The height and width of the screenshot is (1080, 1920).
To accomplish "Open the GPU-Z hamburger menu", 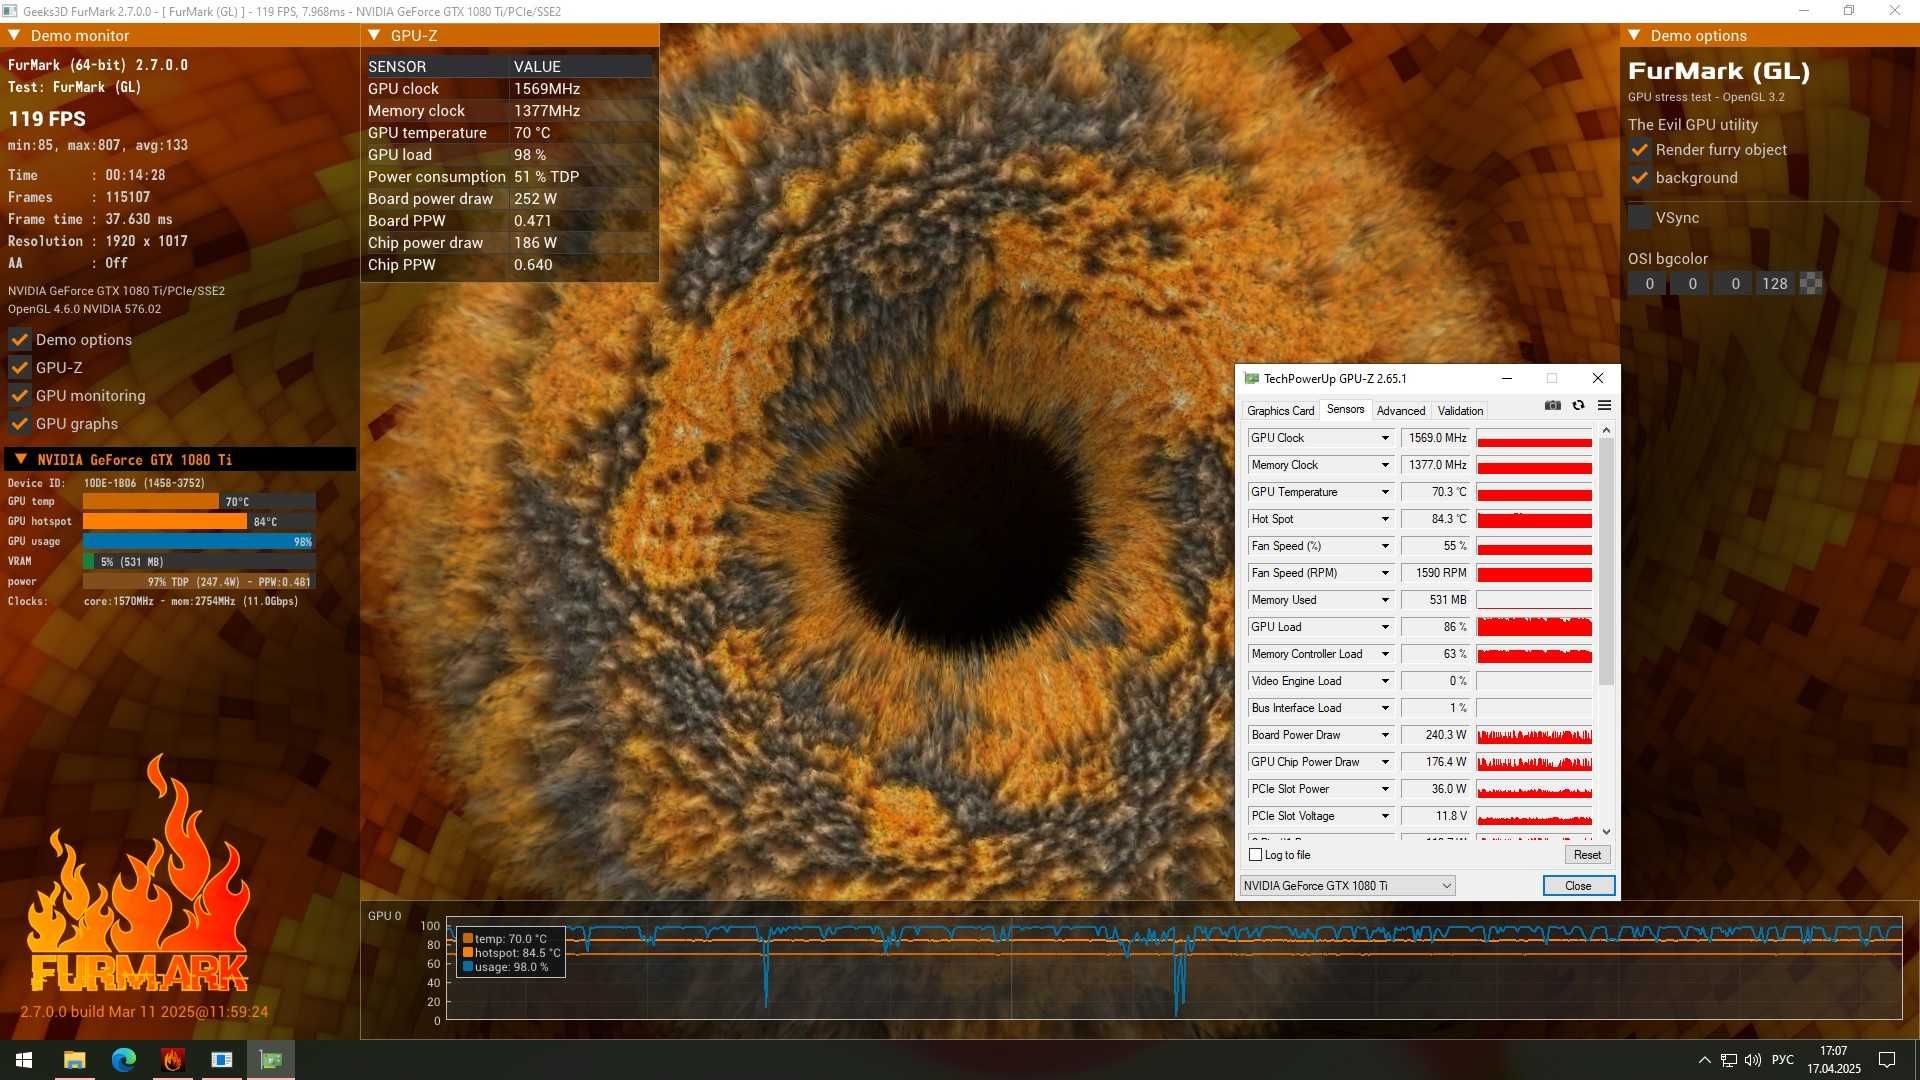I will click(x=1604, y=405).
